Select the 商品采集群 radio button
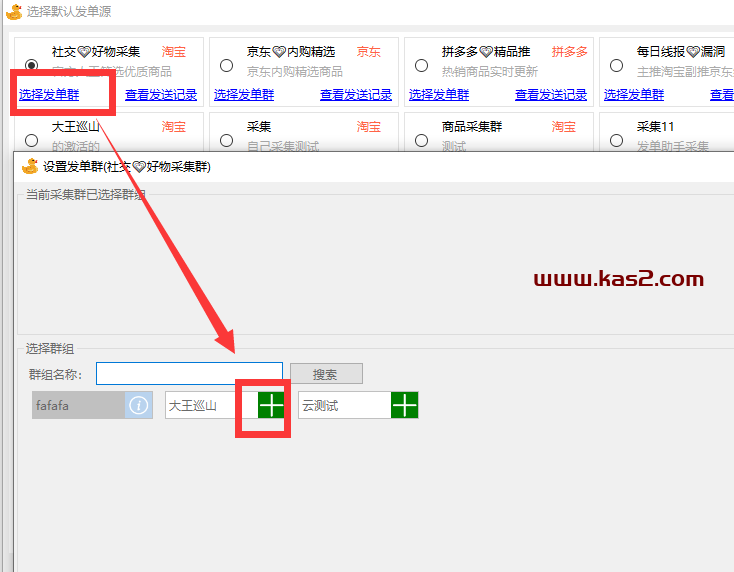 [421, 140]
